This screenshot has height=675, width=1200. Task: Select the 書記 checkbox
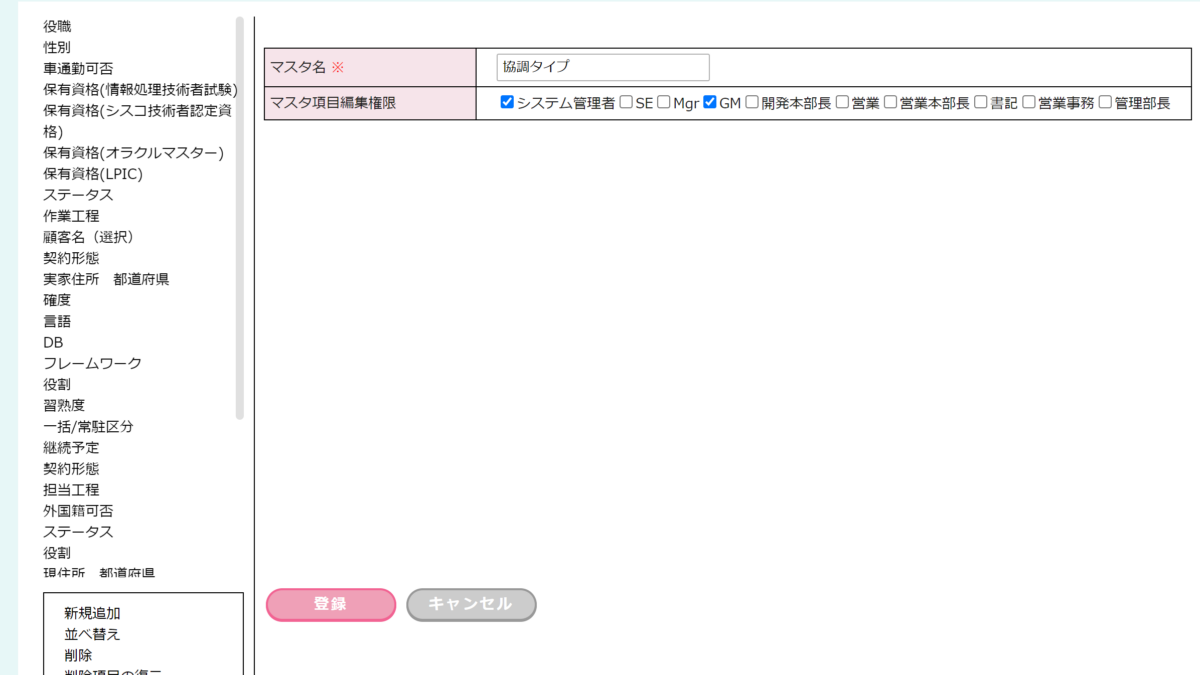(x=981, y=102)
